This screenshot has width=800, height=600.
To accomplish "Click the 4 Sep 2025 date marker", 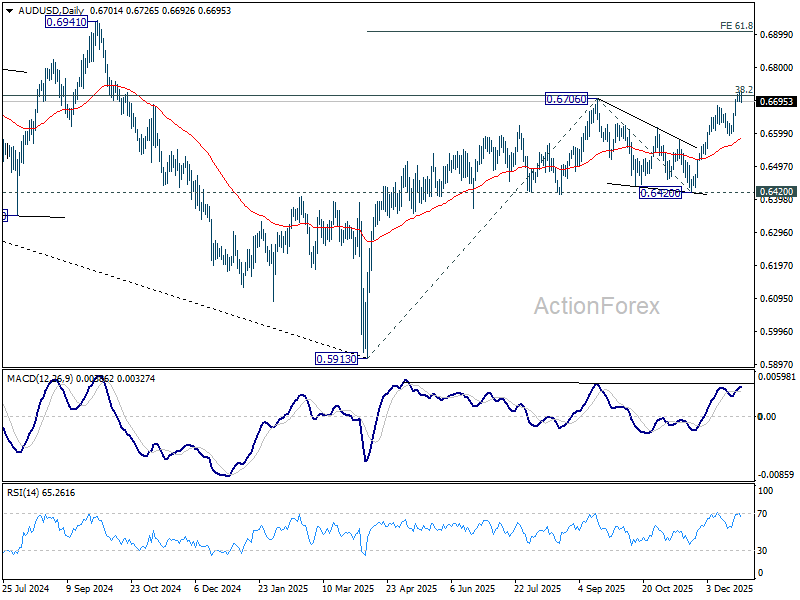I will point(601,588).
